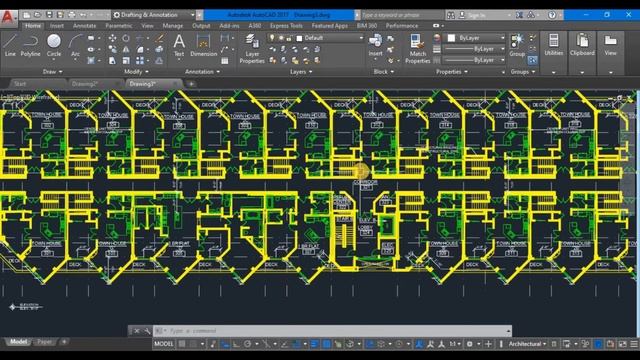Open the Layer Properties manager
This screenshot has height=360, width=640.
(x=252, y=49)
